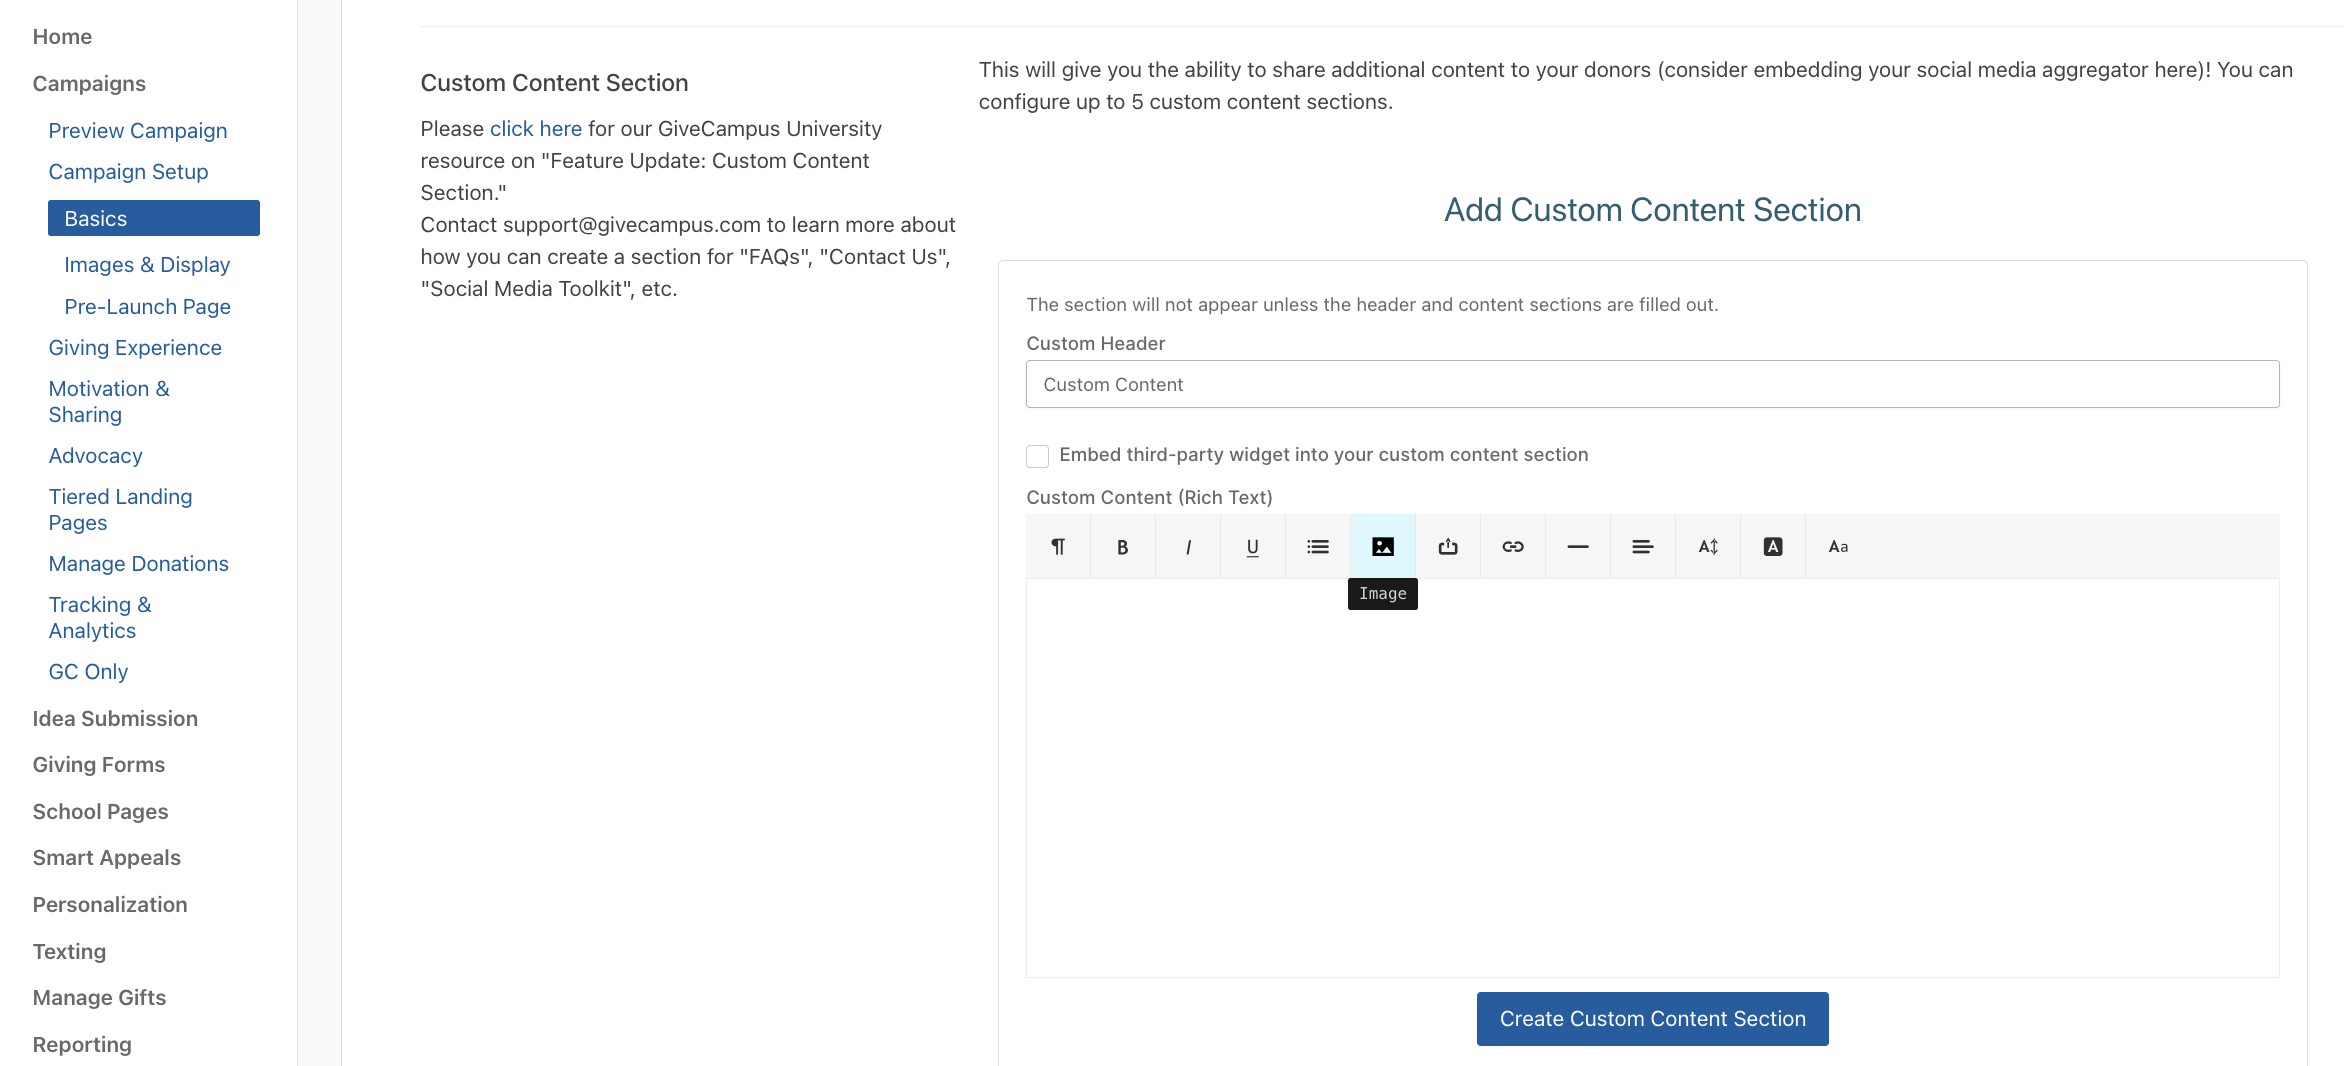The image size is (2344, 1066).
Task: Open the GiveCampus University 'click here' link
Action: click(535, 128)
